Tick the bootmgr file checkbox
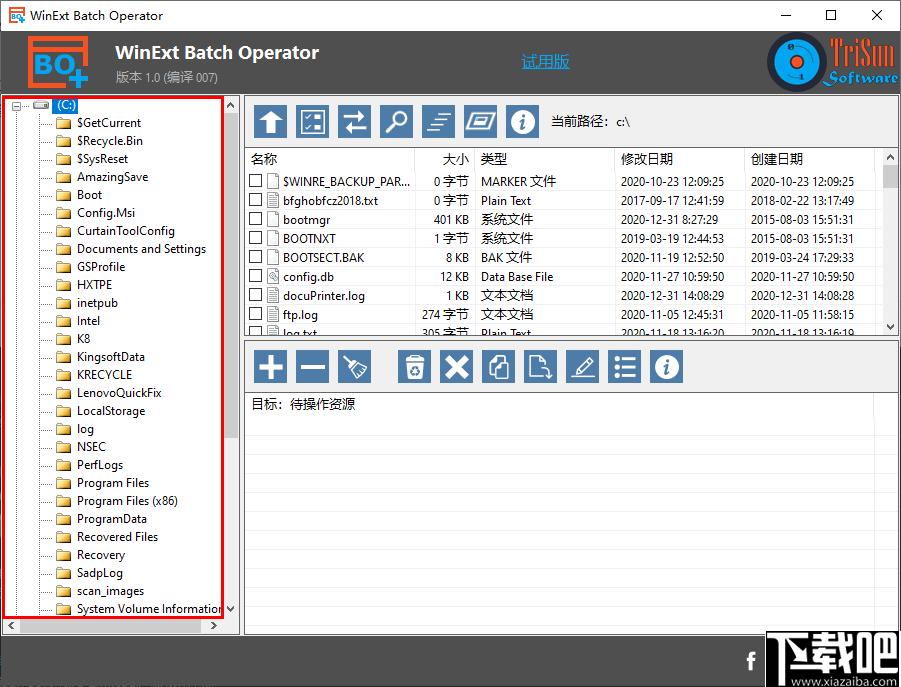The height and width of the screenshot is (687, 901). (x=256, y=219)
